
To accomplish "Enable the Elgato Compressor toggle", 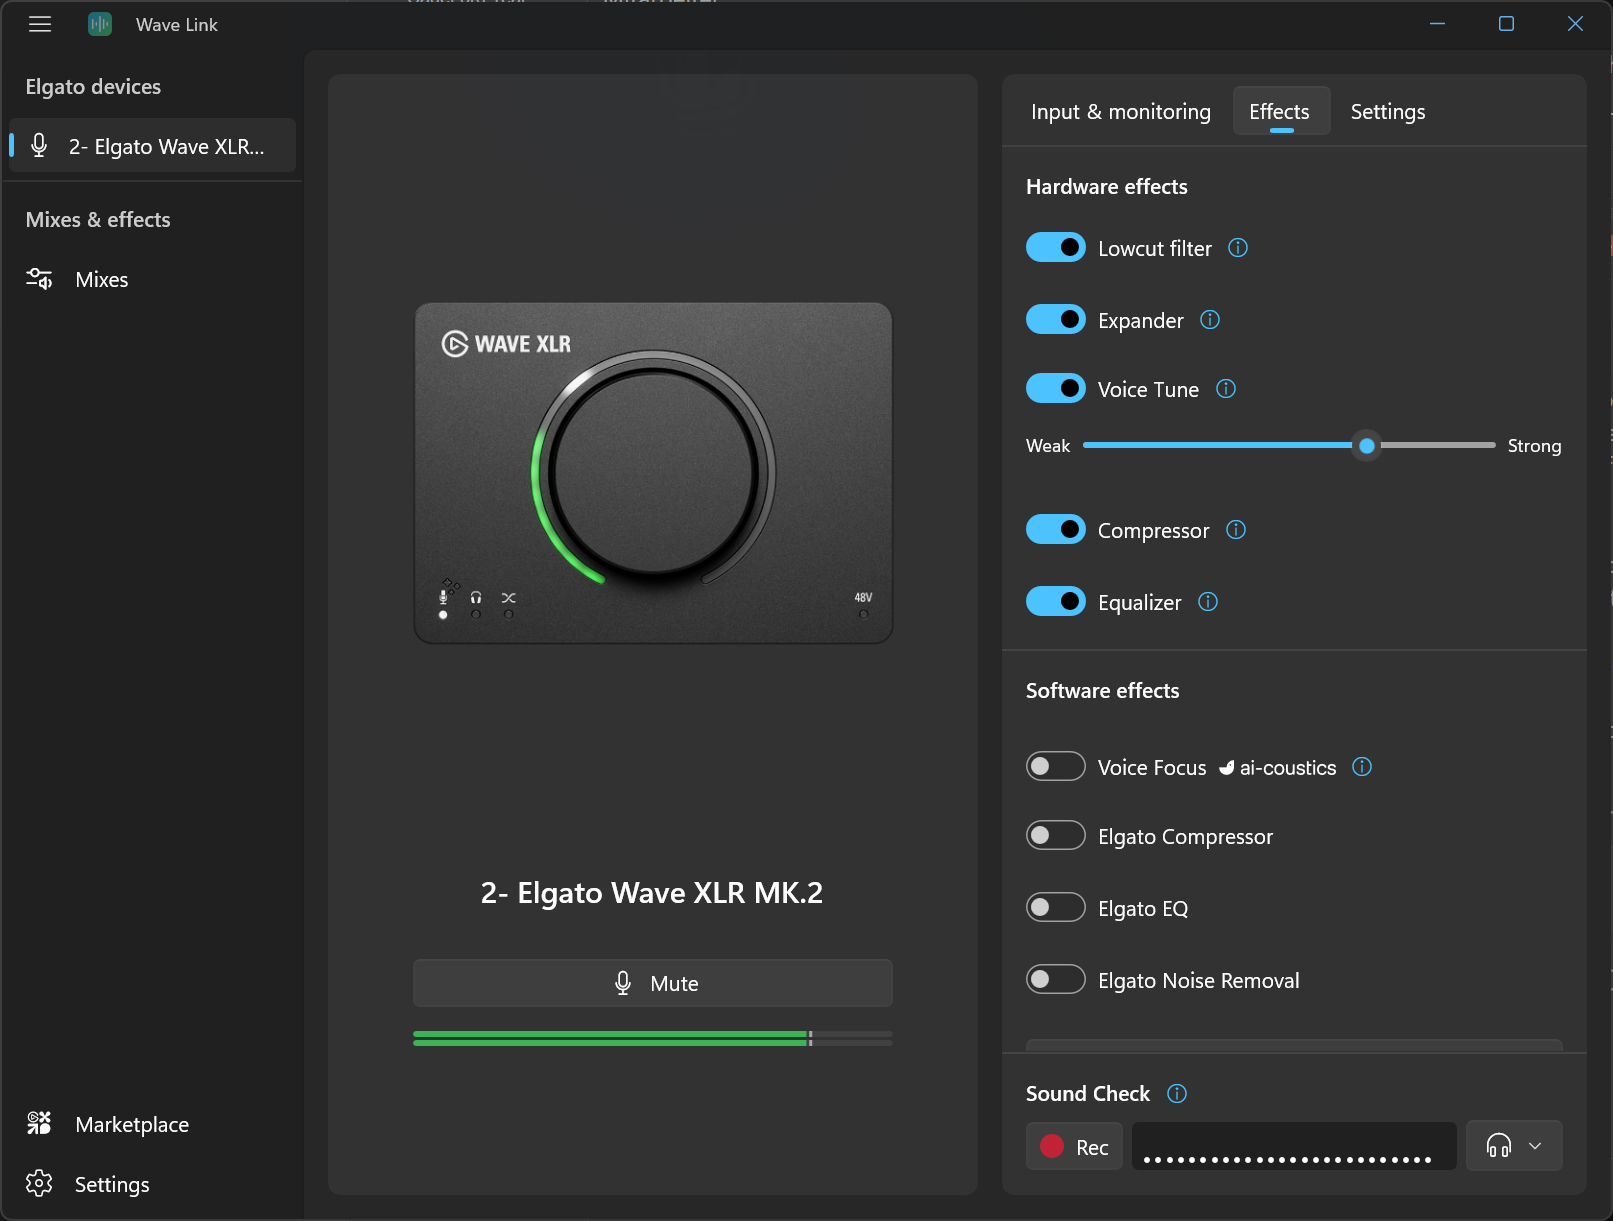I will [x=1056, y=835].
